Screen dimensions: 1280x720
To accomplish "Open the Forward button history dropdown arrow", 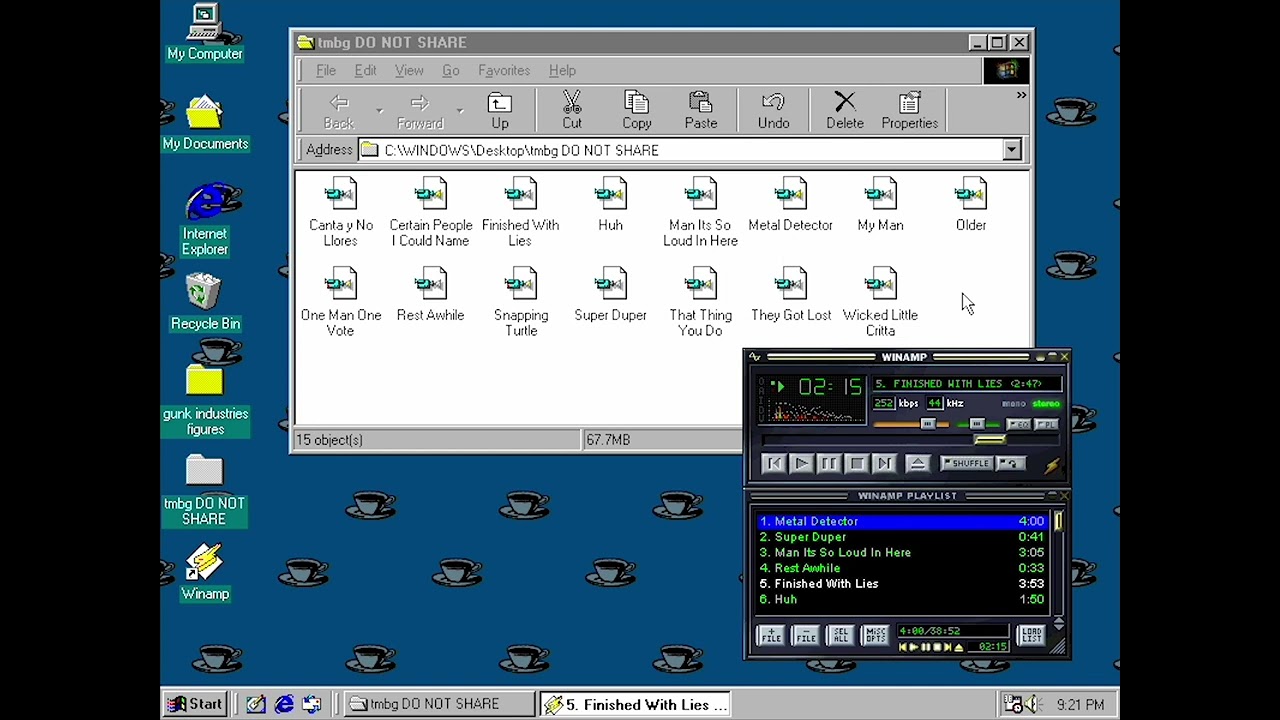I will coord(459,110).
